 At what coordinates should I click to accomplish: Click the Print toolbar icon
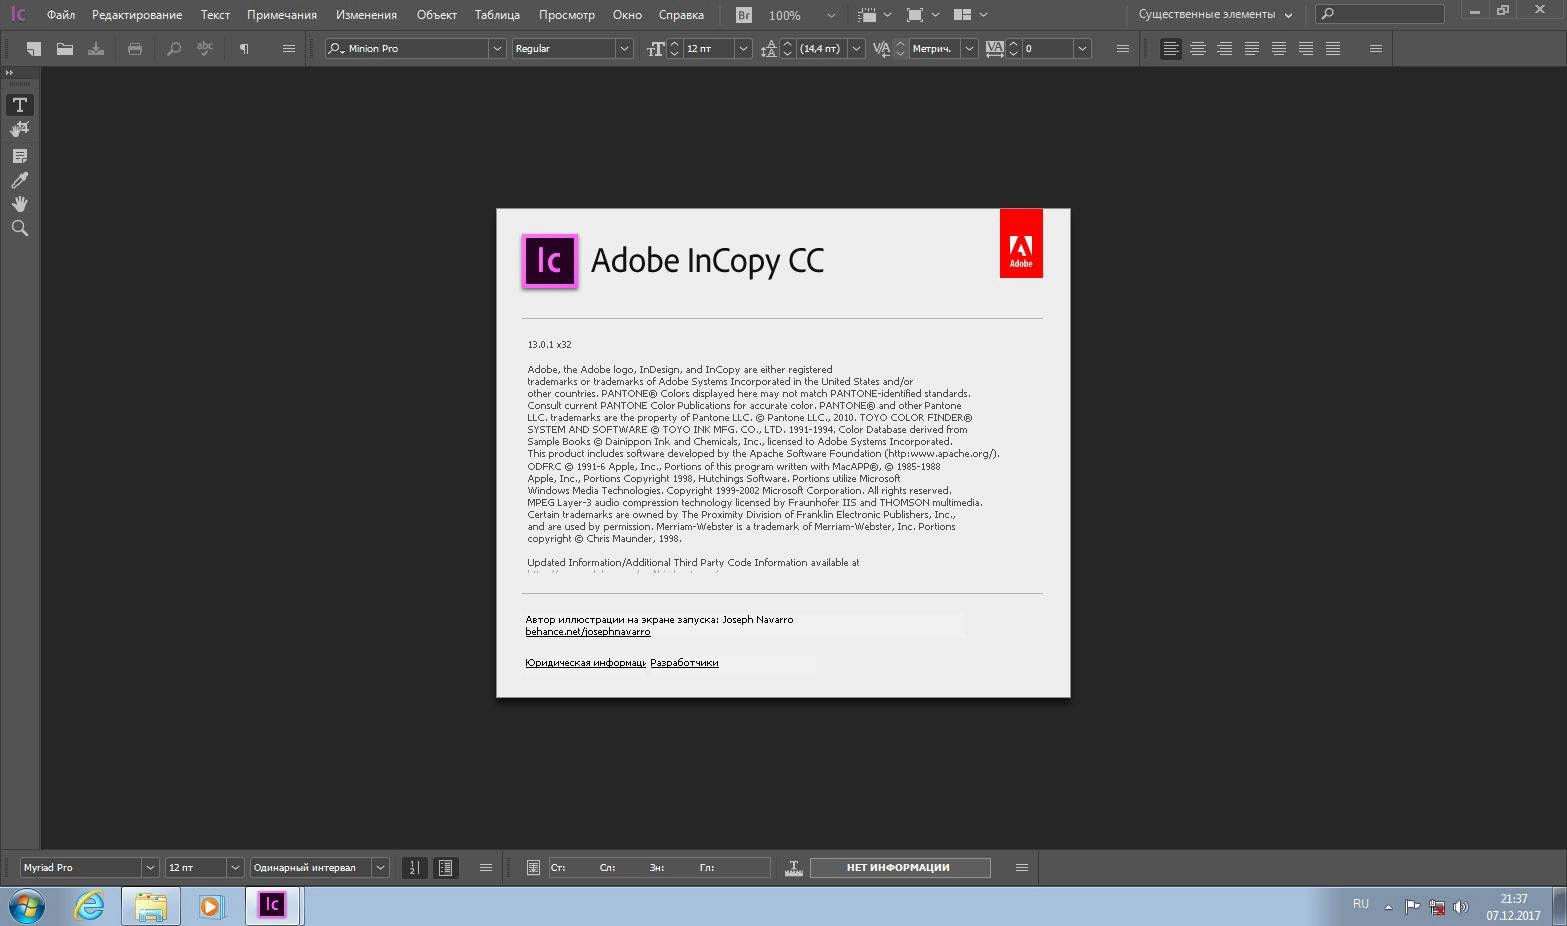[x=135, y=48]
